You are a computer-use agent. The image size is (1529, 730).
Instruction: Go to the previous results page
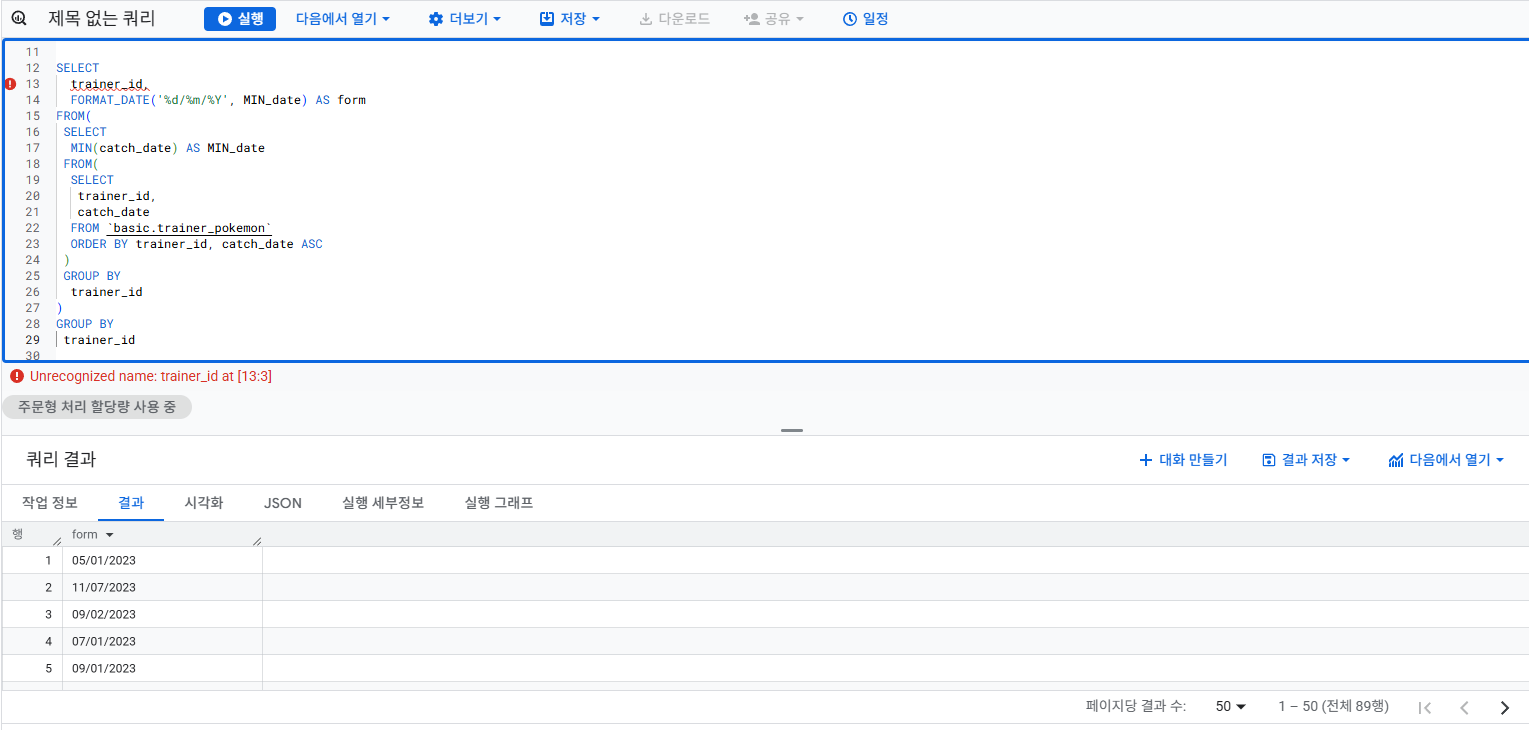(x=1464, y=707)
